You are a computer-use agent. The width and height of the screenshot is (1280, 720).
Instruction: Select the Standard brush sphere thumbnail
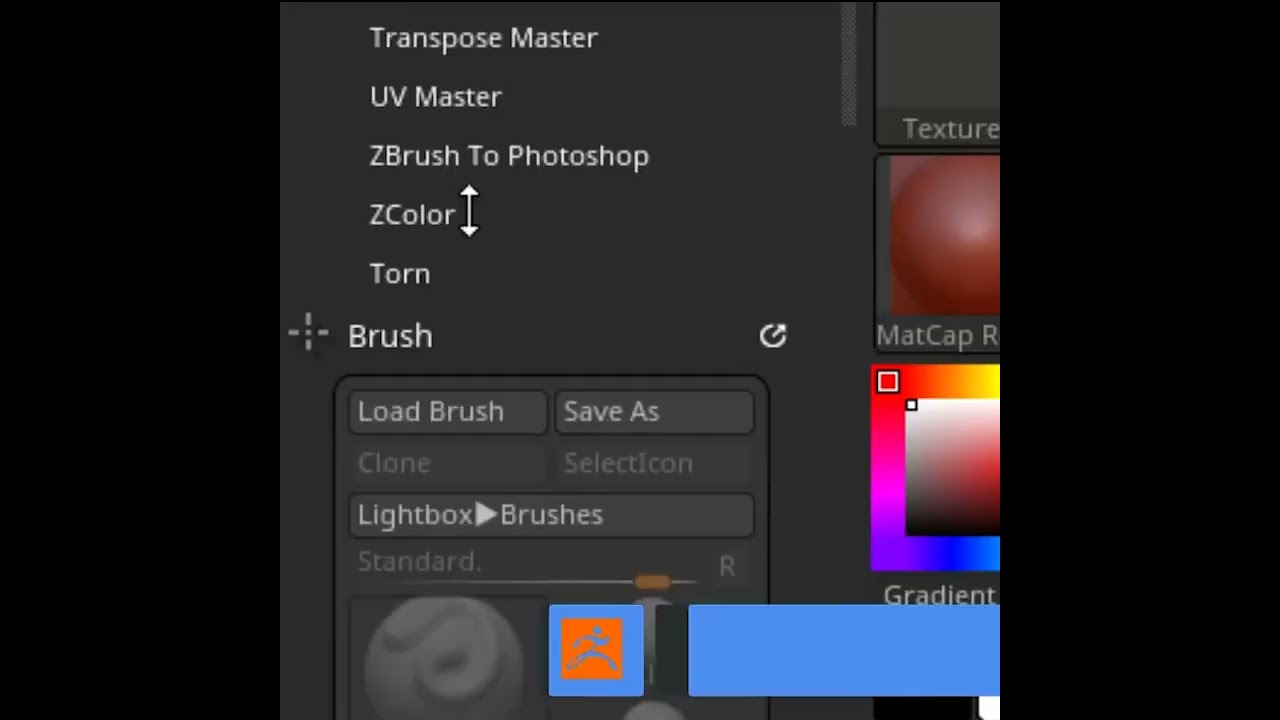[x=444, y=655]
